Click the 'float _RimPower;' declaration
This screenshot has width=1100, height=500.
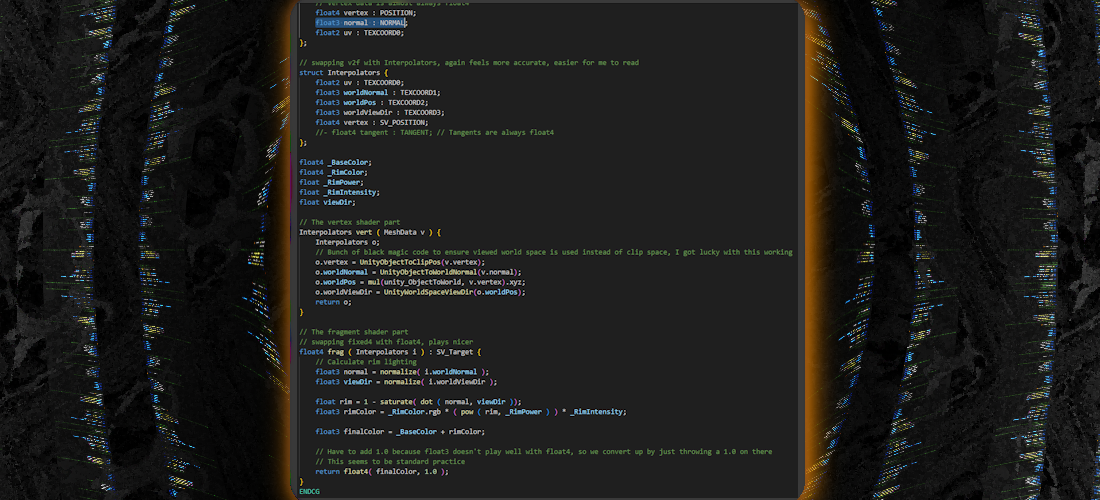(x=331, y=182)
